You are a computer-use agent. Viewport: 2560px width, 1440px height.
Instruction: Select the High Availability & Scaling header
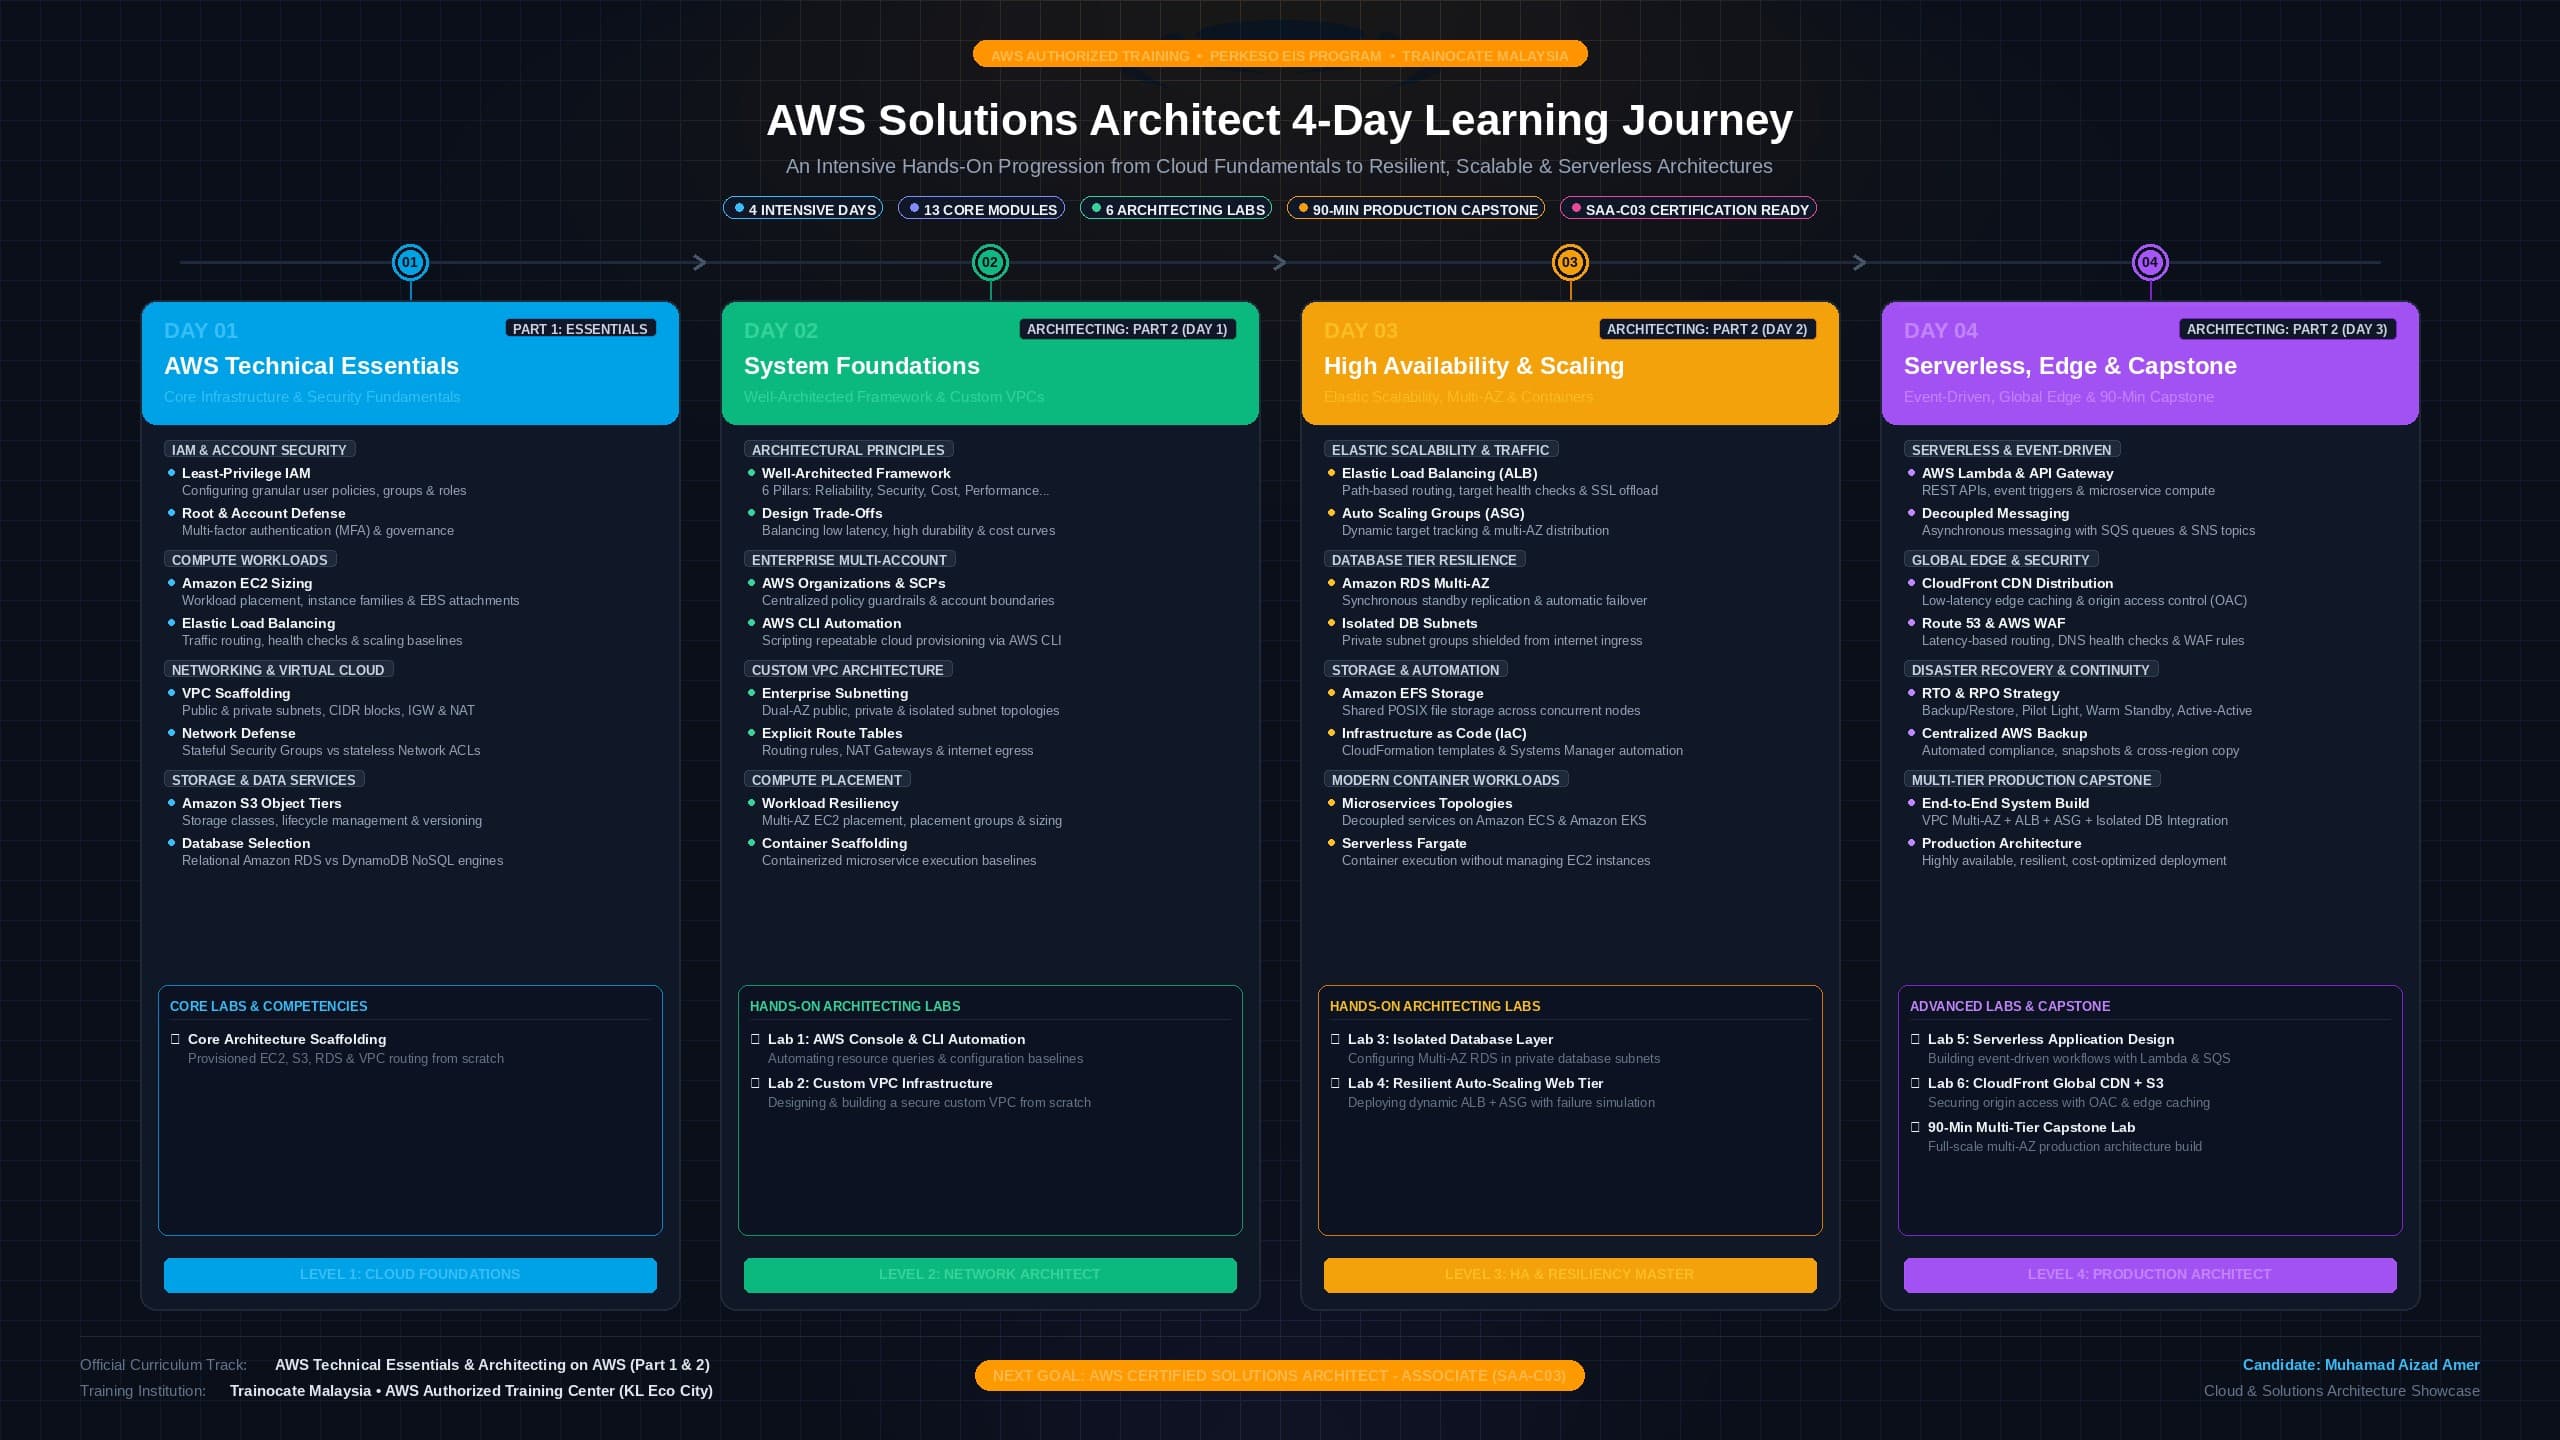pyautogui.click(x=1570, y=363)
